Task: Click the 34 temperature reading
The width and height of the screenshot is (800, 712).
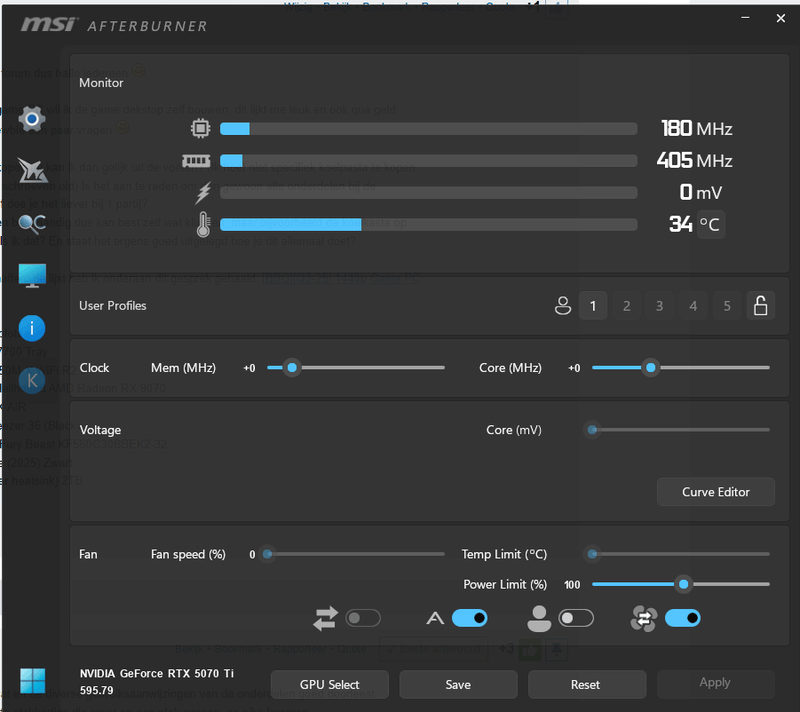Action: coord(681,224)
